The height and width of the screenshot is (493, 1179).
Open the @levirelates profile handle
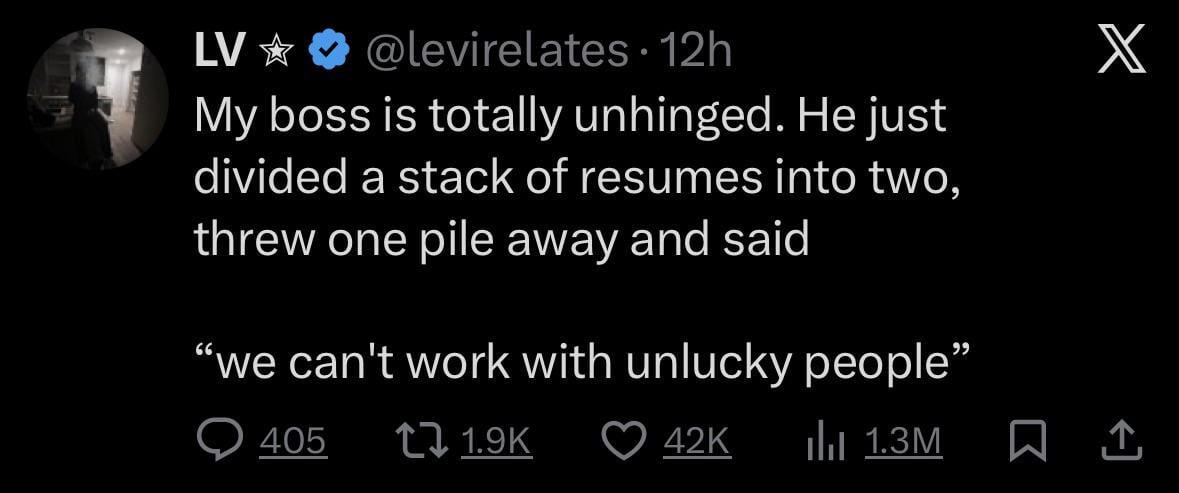click(x=498, y=53)
